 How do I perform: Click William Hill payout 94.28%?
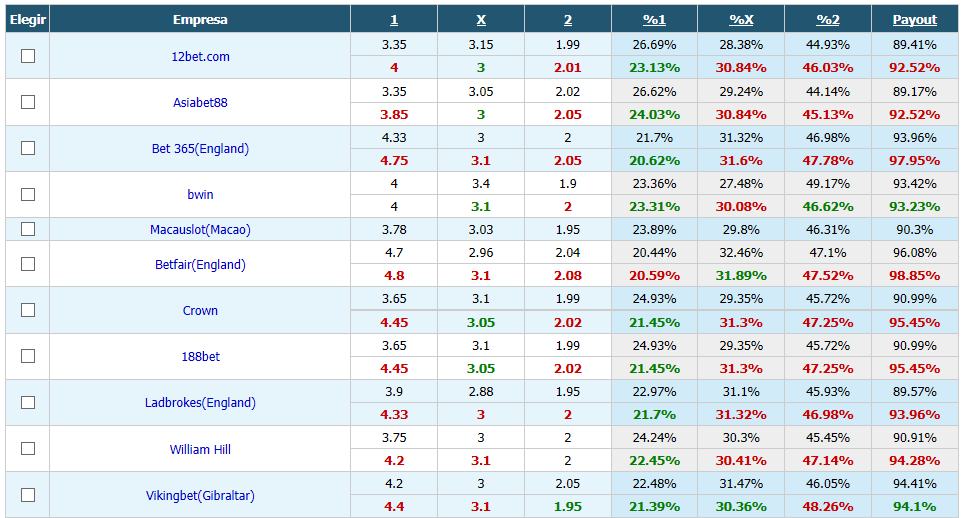pos(914,461)
